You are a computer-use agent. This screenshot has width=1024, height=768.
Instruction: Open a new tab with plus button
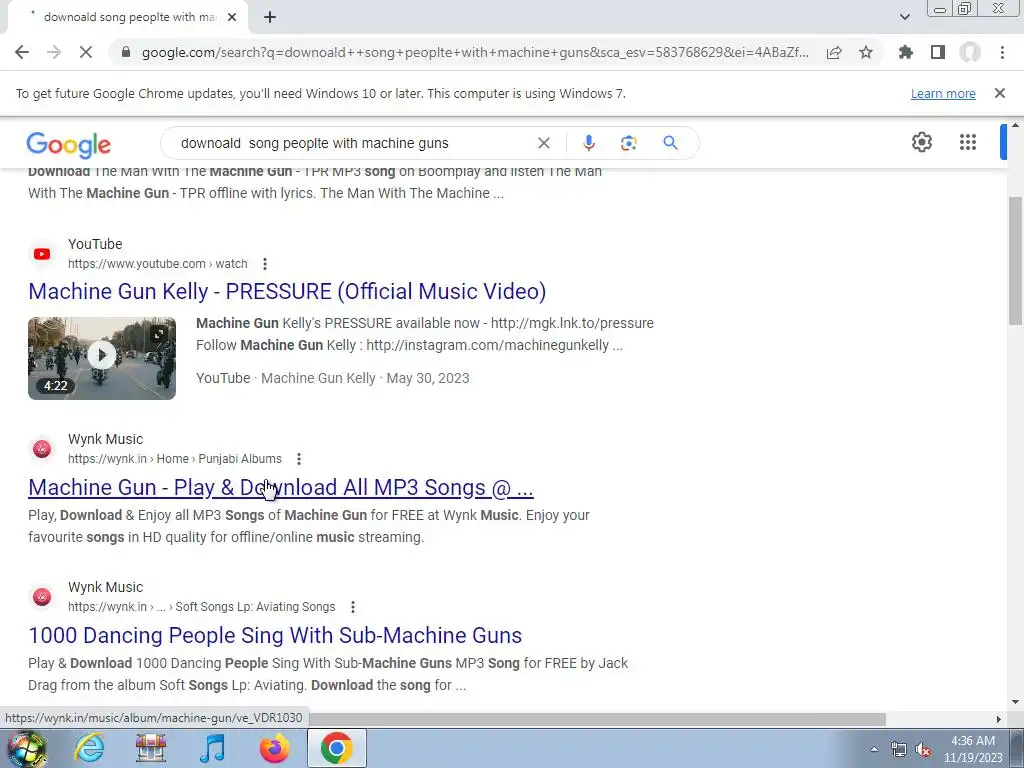click(270, 18)
